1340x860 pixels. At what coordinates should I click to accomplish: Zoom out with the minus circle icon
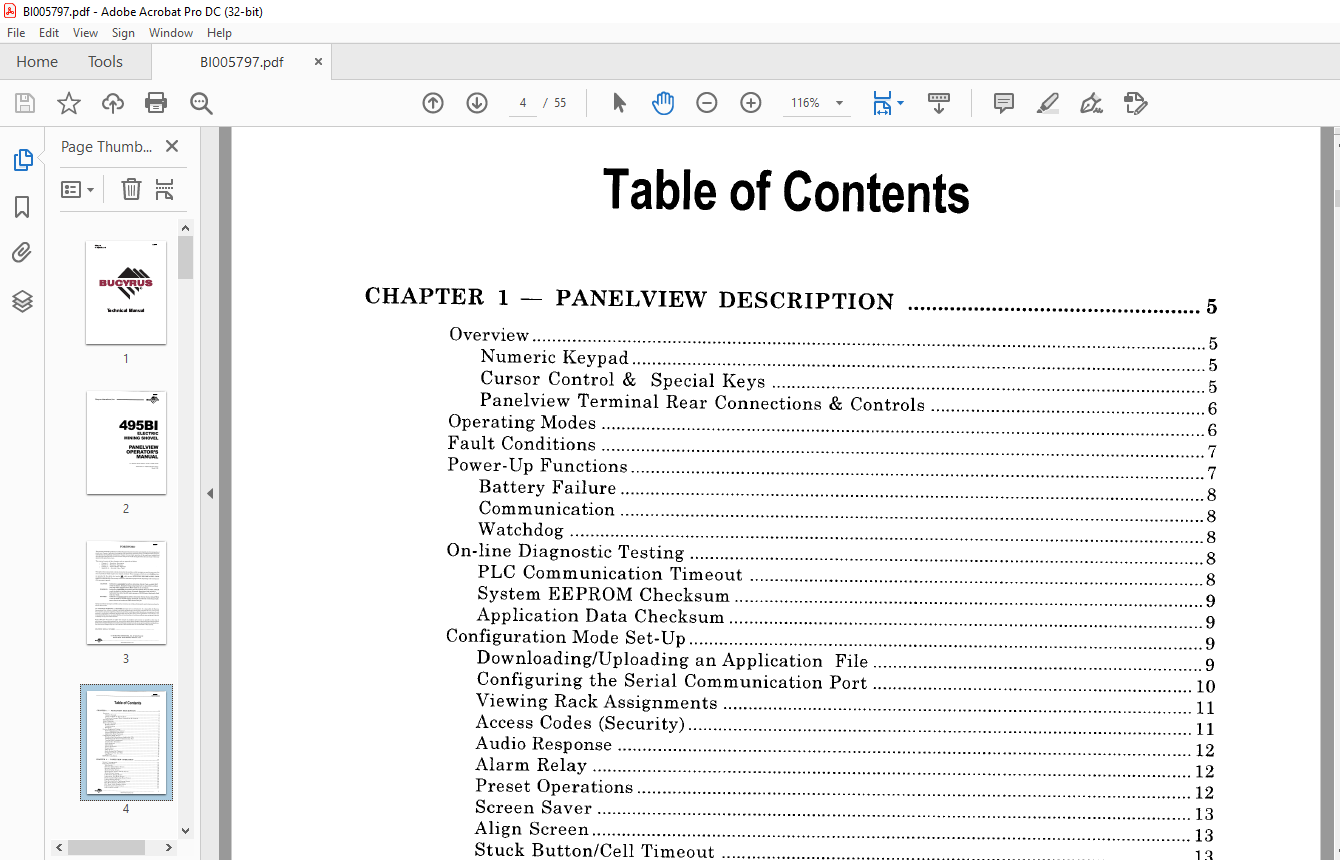click(x=707, y=103)
